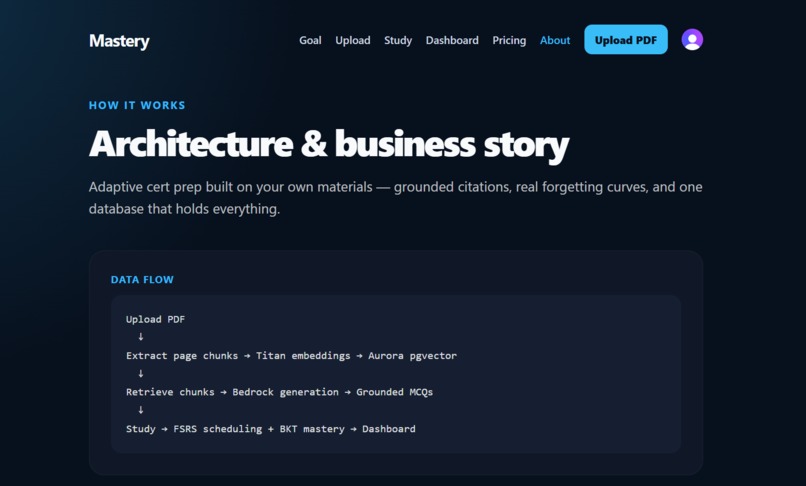806x486 pixels.
Task: Click the HOW IT WORKS label
Action: [137, 105]
